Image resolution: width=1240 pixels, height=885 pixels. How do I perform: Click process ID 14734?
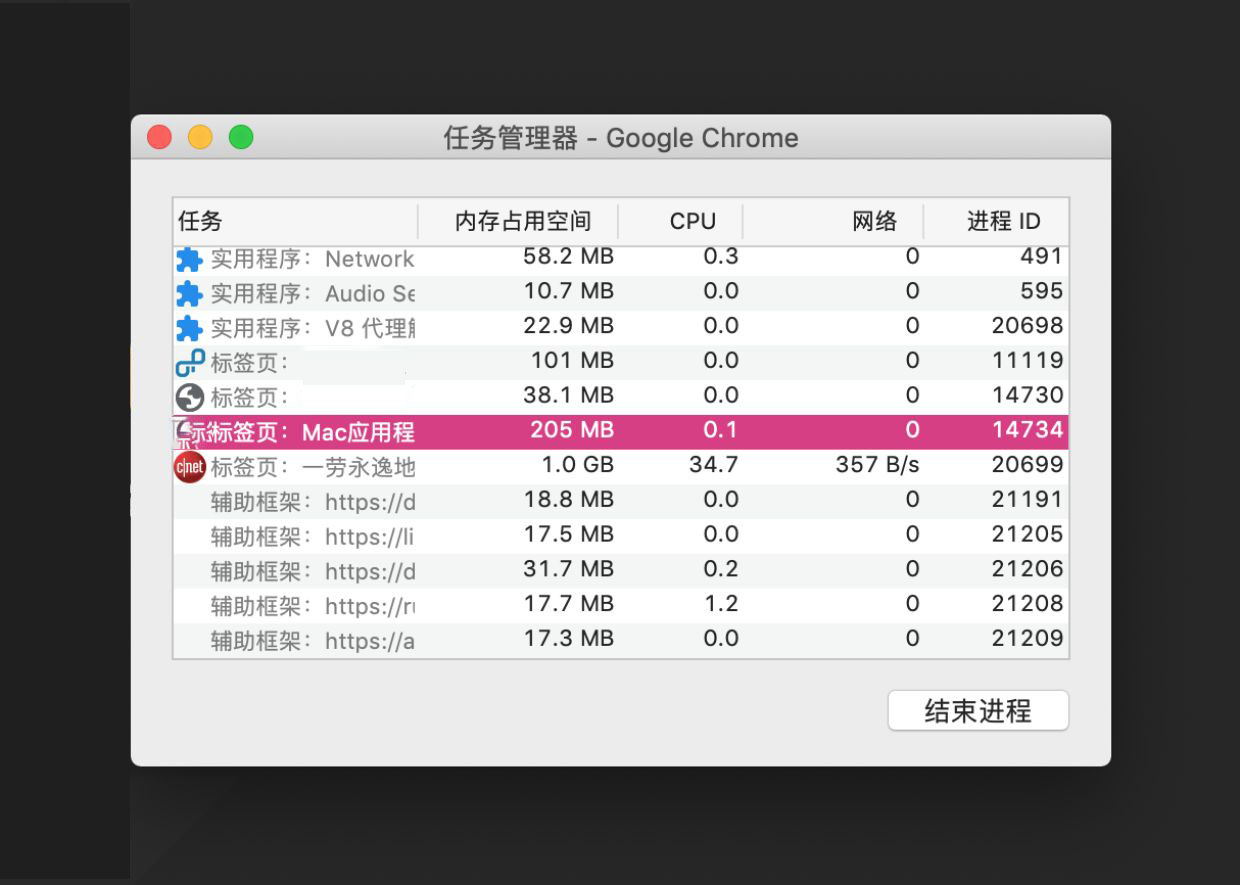coord(1028,430)
